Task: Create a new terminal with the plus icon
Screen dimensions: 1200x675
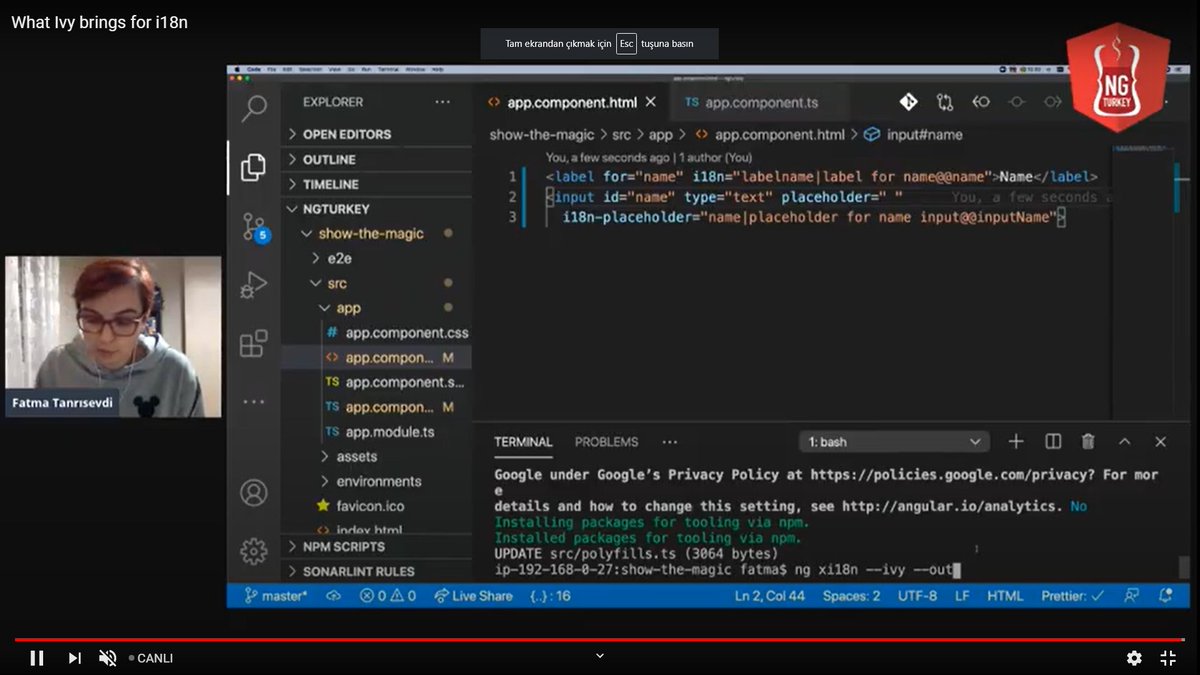Action: point(1016,442)
